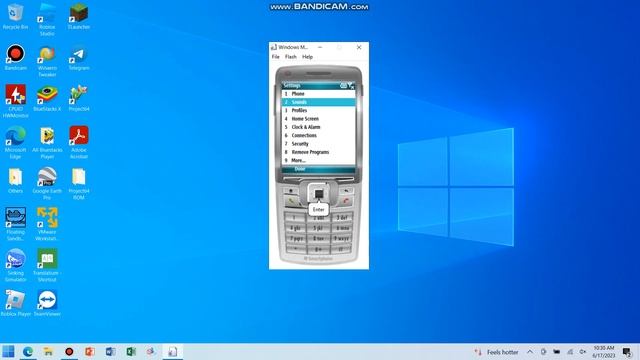Select Project64 desktop shortcut

pos(79,98)
